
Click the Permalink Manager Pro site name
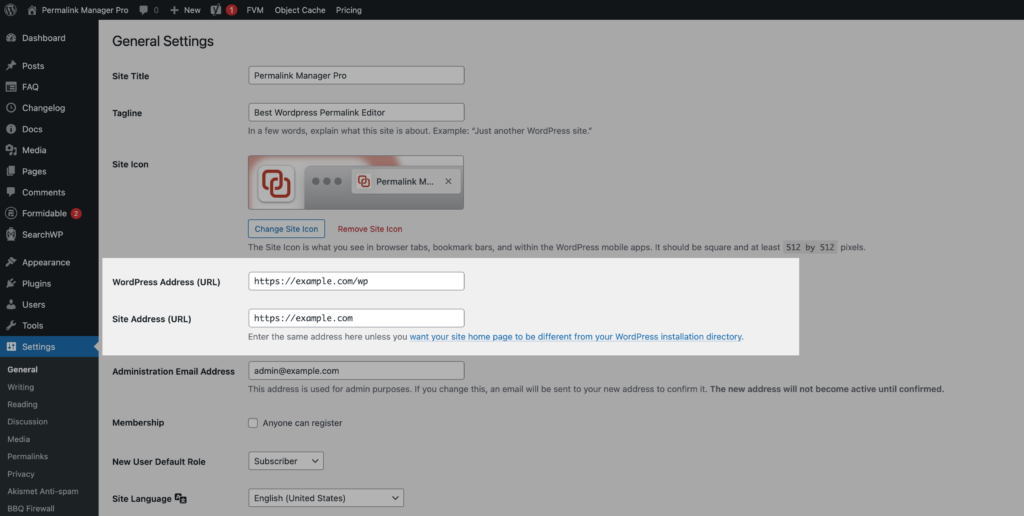pyautogui.click(x=85, y=10)
